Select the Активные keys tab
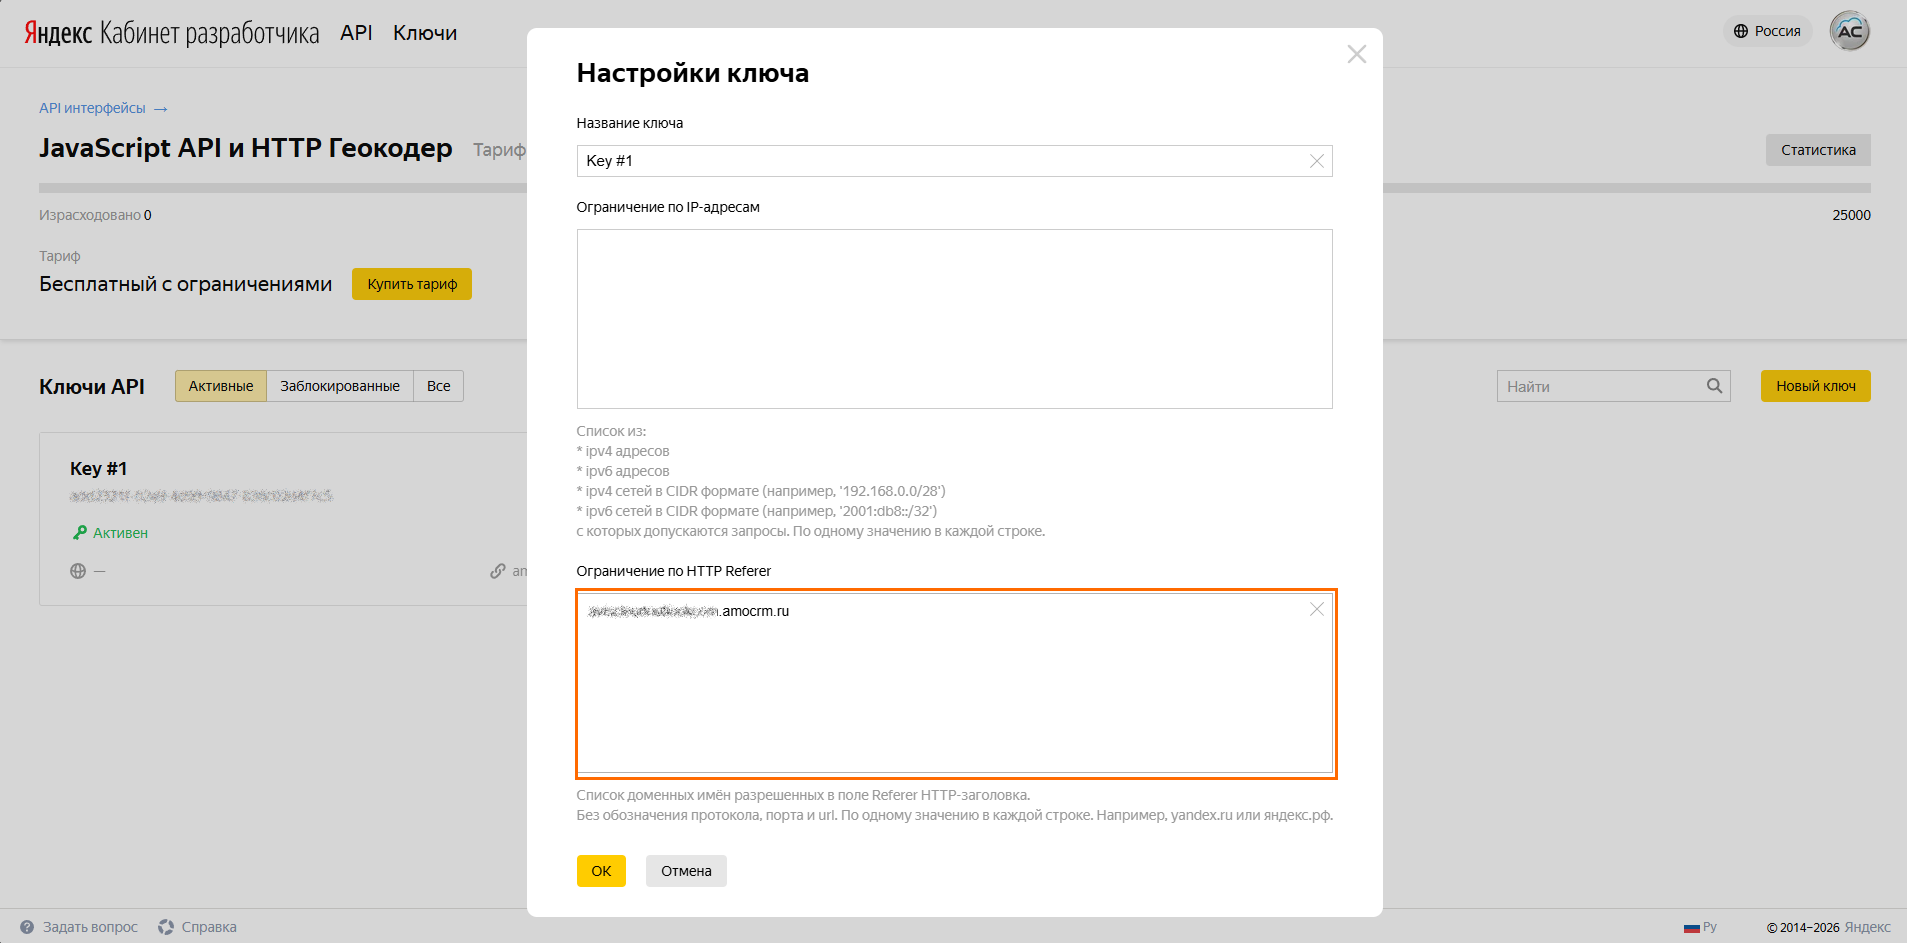 [x=221, y=386]
